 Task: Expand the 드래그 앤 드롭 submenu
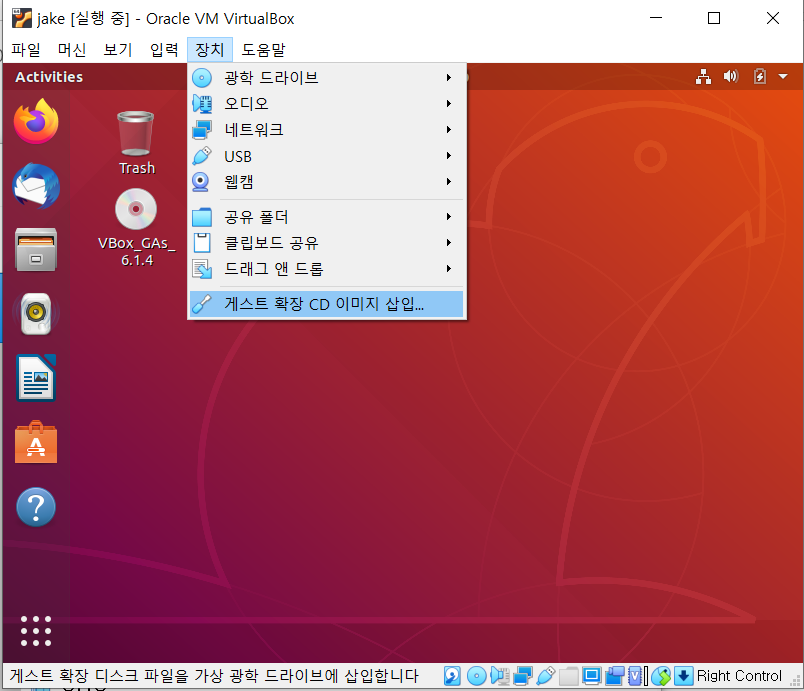(x=327, y=269)
